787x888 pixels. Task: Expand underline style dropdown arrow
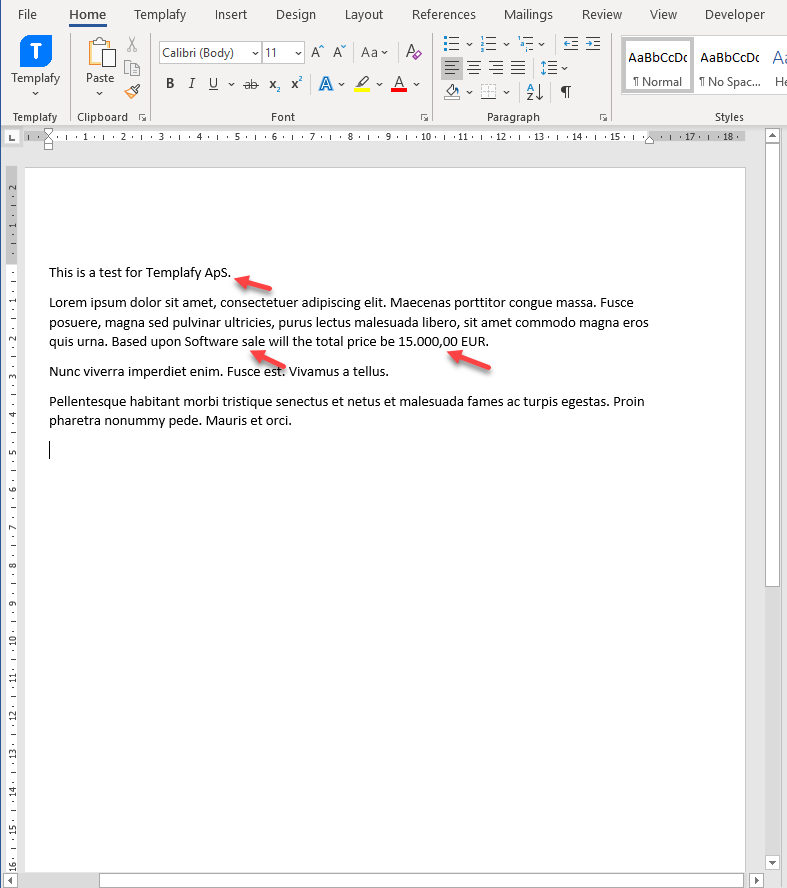[x=231, y=84]
